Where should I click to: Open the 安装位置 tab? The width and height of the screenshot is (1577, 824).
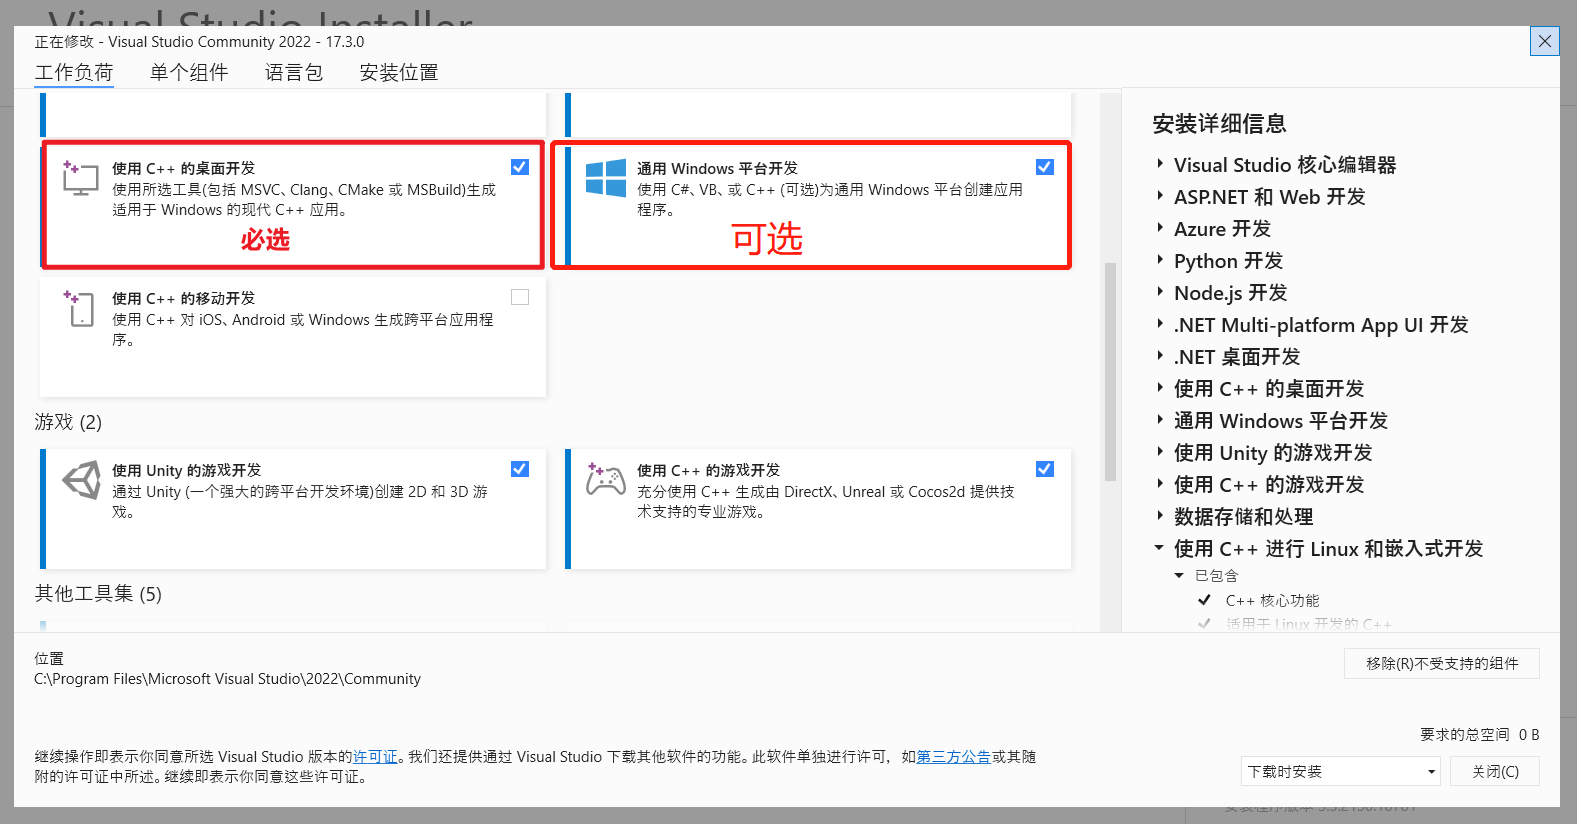[x=399, y=72]
